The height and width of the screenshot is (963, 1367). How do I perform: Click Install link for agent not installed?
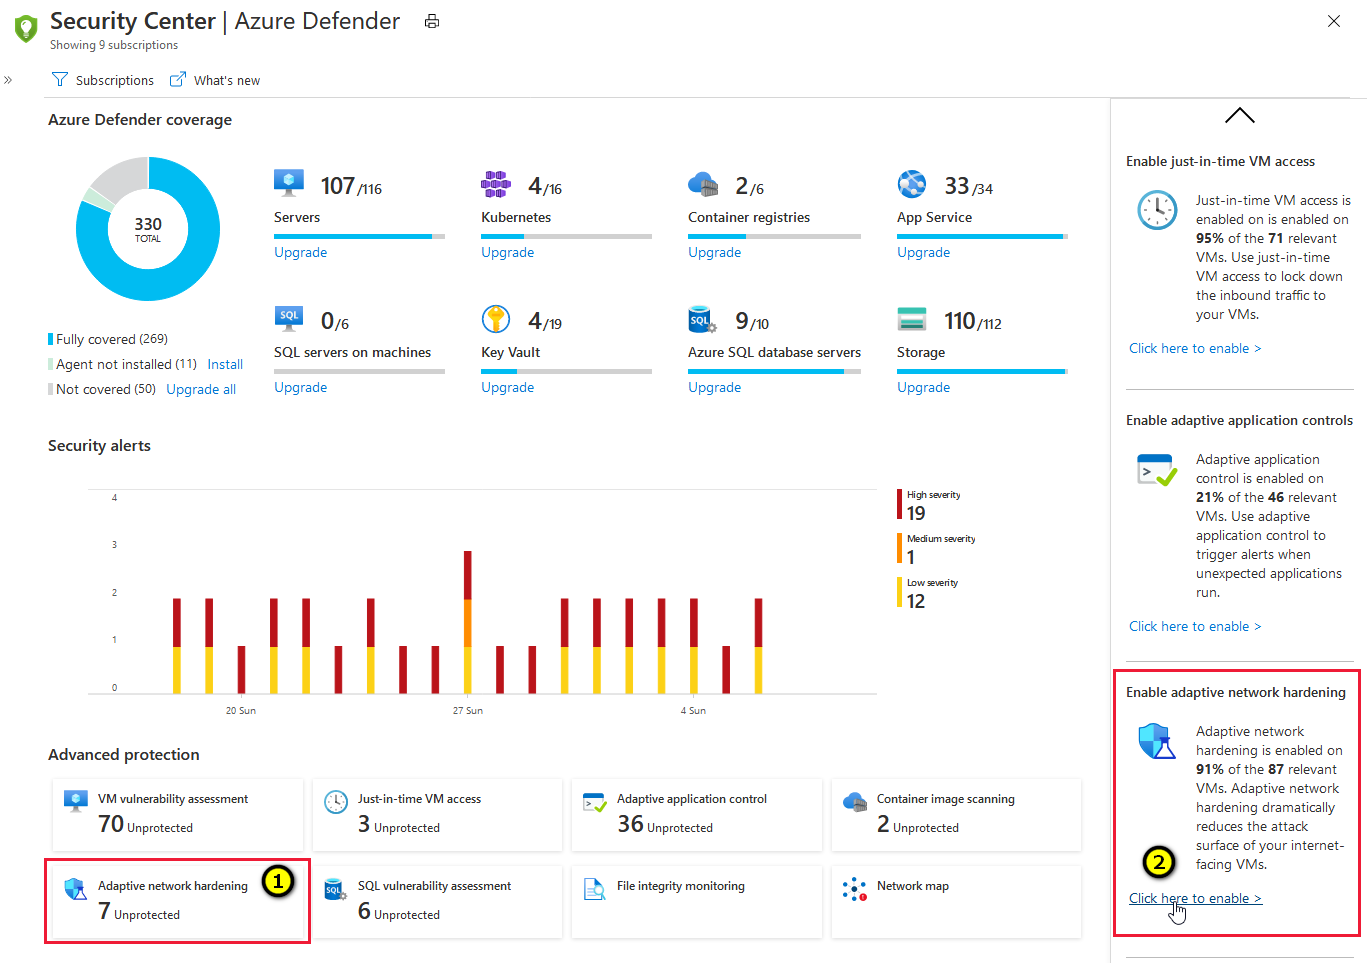225,364
